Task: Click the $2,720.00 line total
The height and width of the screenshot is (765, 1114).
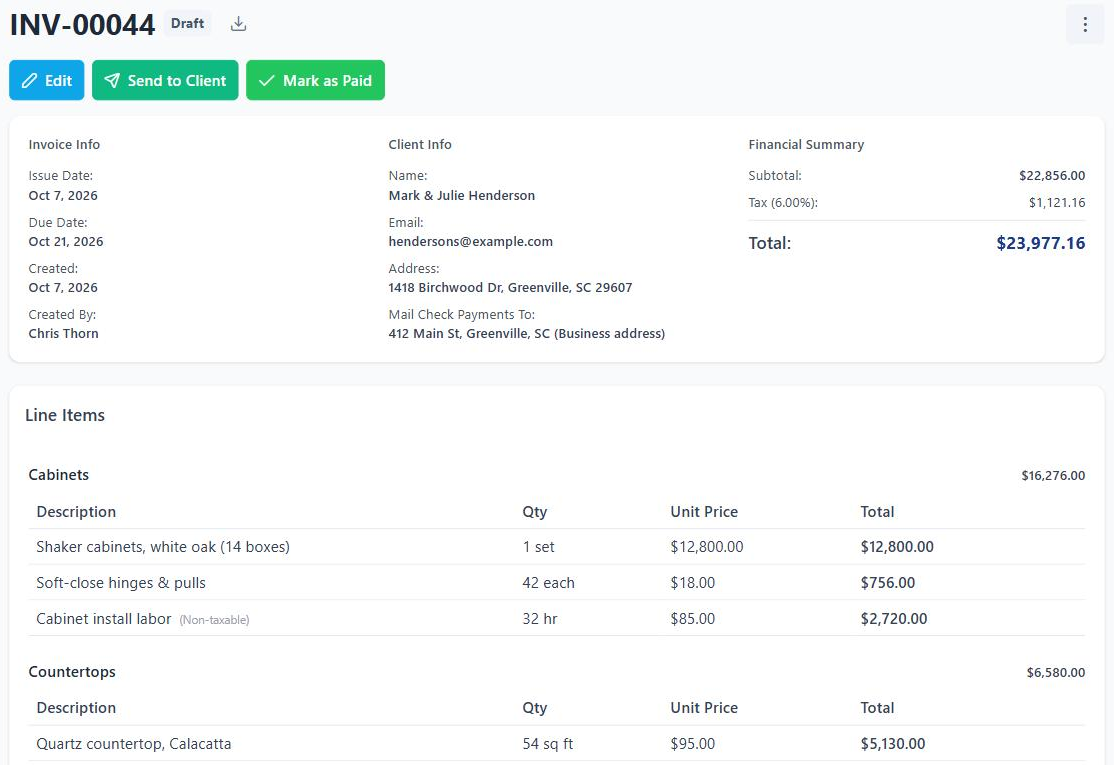Action: pos(894,619)
